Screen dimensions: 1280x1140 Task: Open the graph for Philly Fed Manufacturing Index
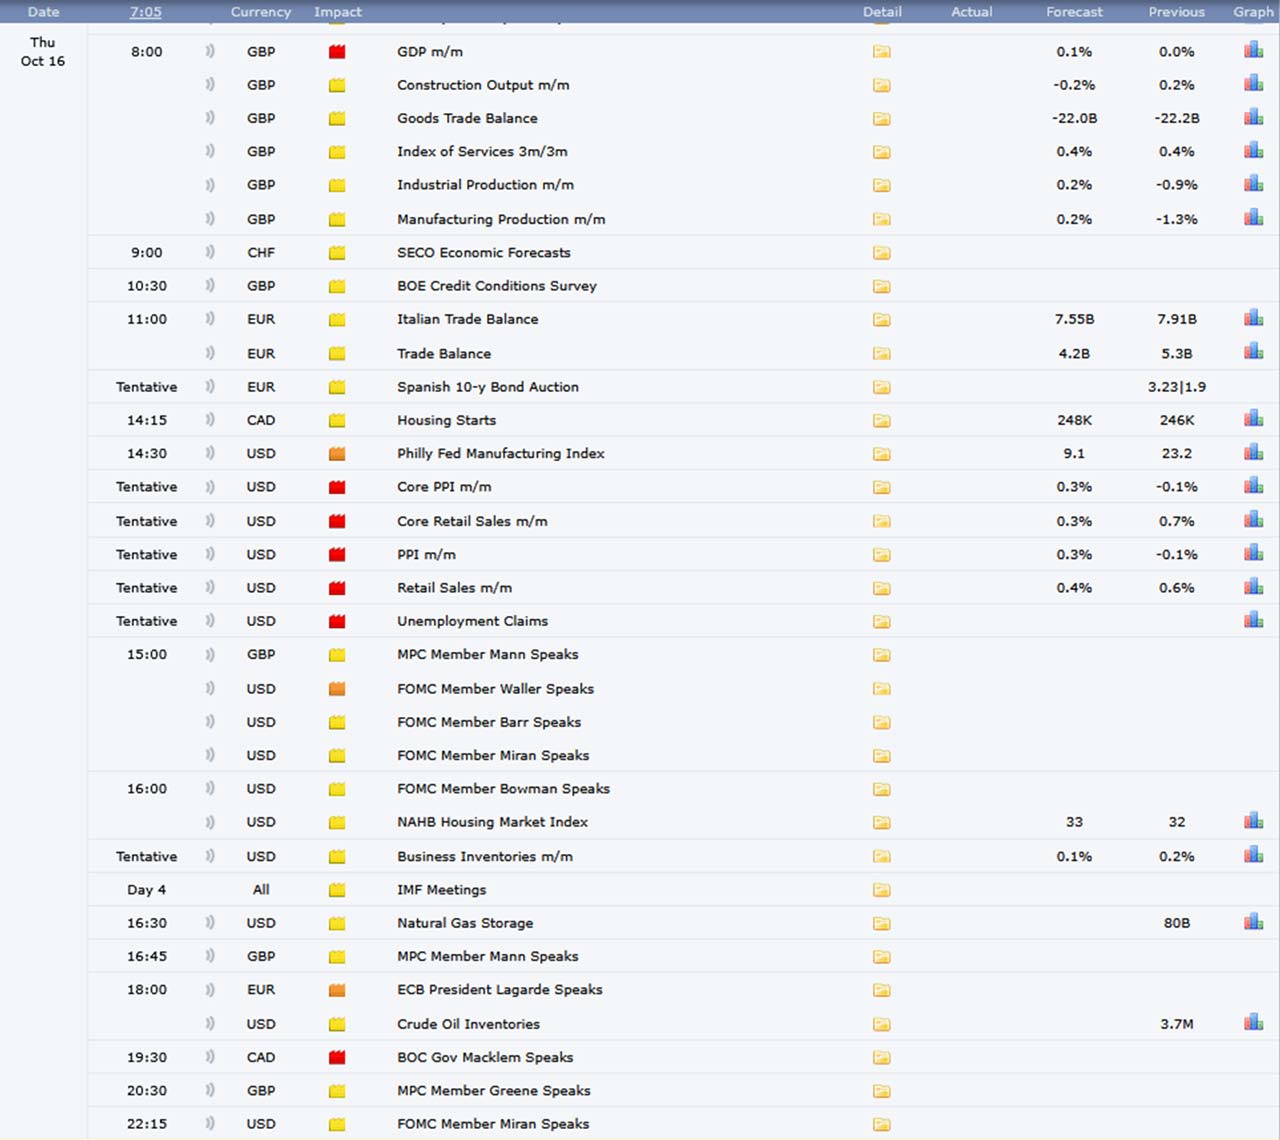point(1253,453)
